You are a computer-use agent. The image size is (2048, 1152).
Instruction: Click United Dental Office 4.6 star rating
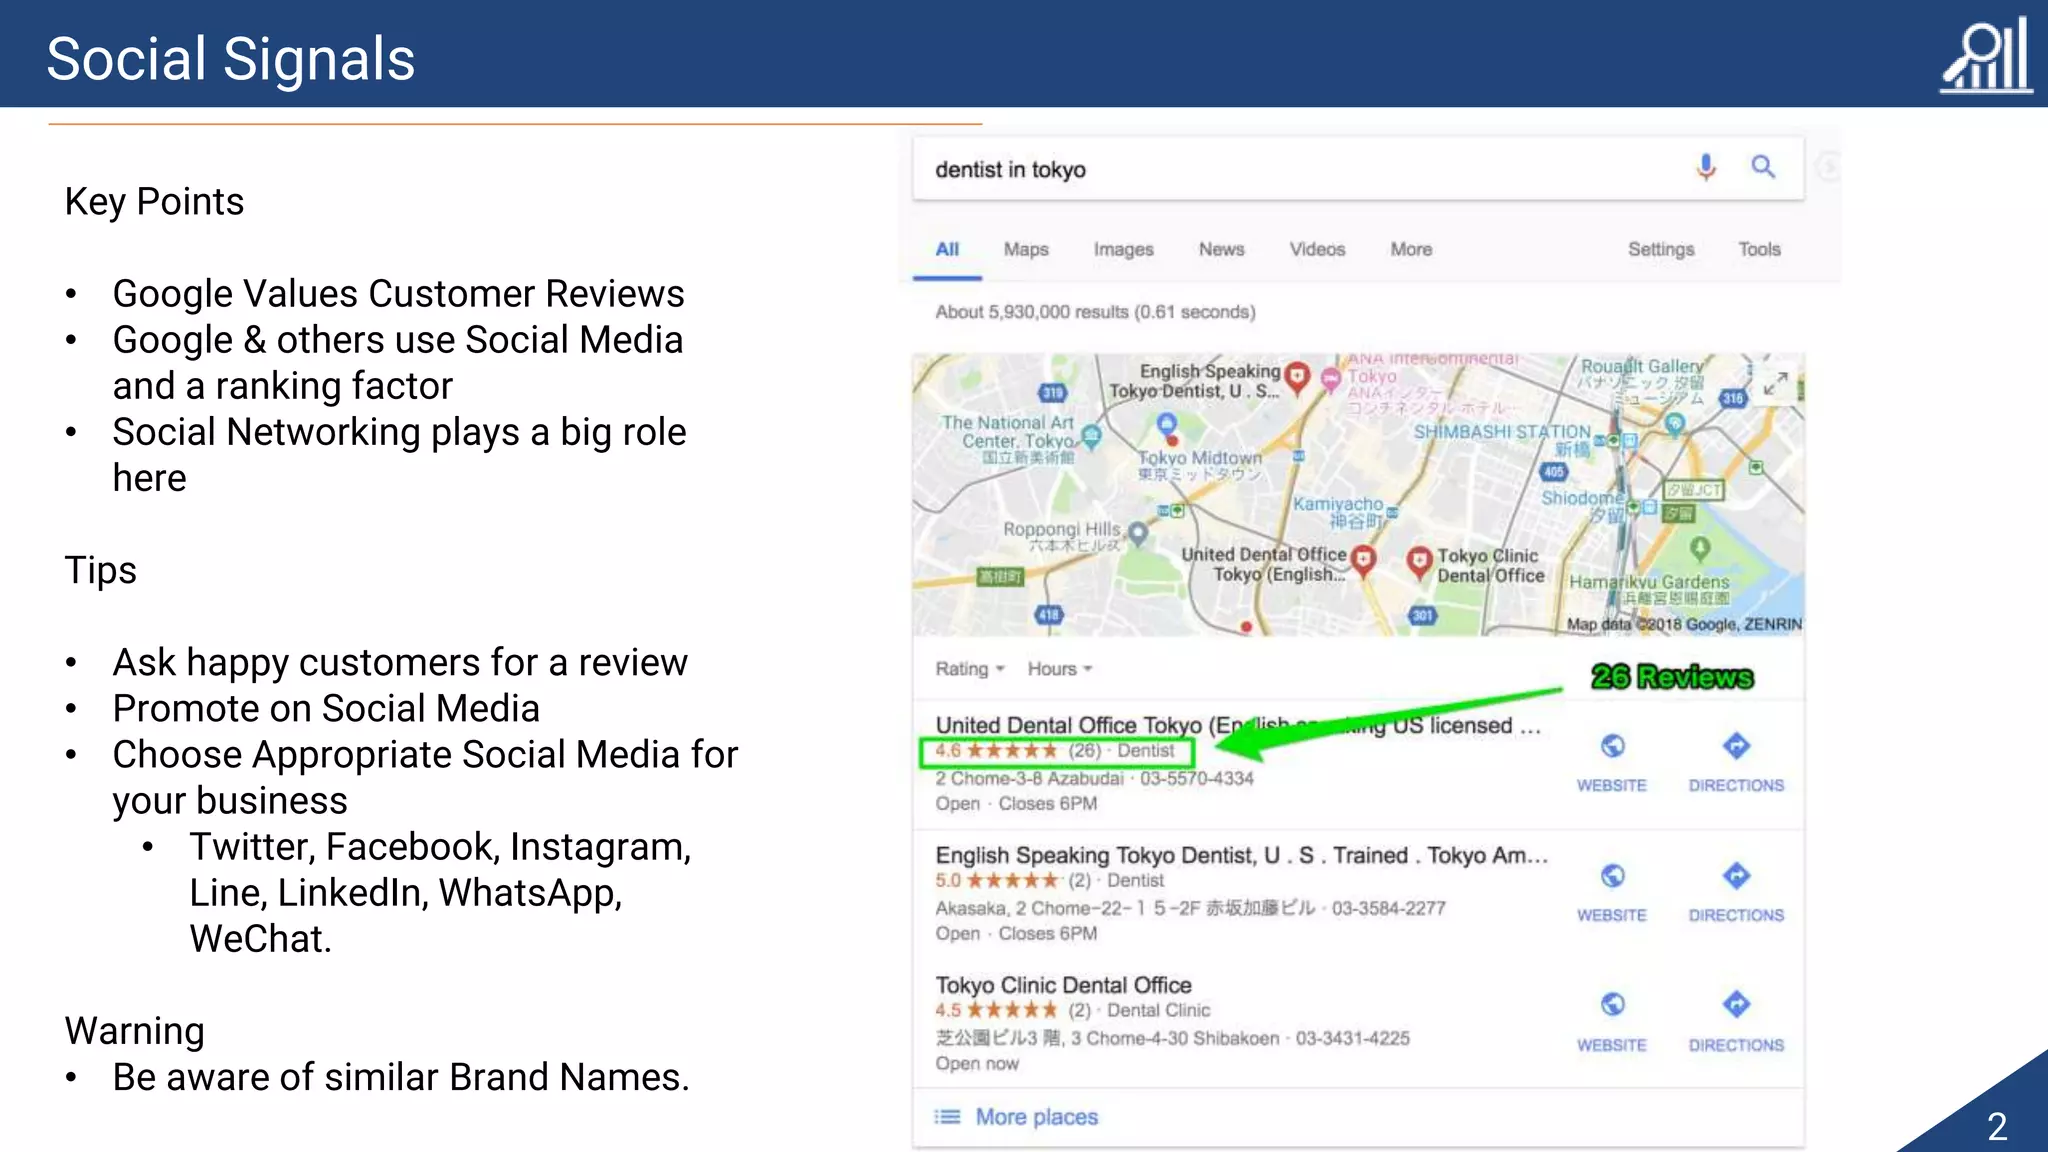[996, 751]
